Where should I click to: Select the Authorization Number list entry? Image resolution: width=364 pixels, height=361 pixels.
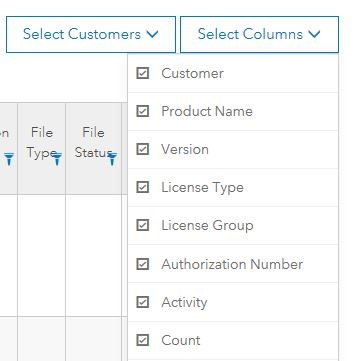(233, 264)
